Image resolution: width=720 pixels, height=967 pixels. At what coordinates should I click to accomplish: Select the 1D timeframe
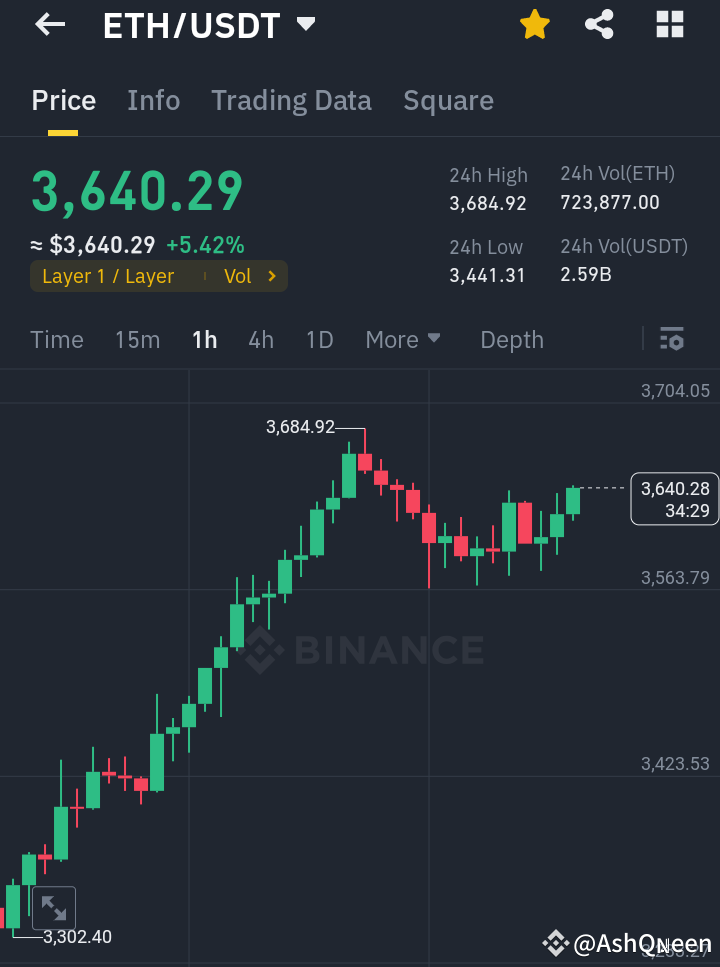(319, 339)
